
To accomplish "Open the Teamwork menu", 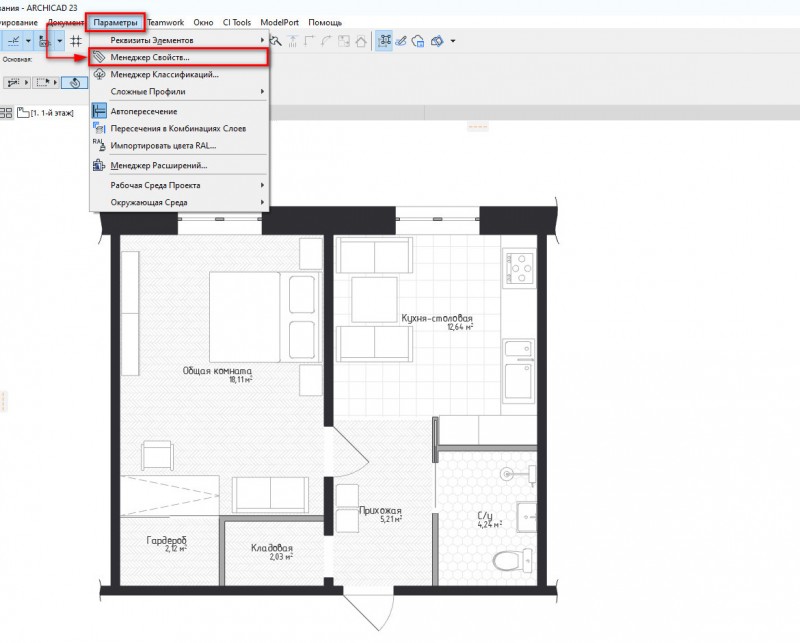I will (165, 22).
